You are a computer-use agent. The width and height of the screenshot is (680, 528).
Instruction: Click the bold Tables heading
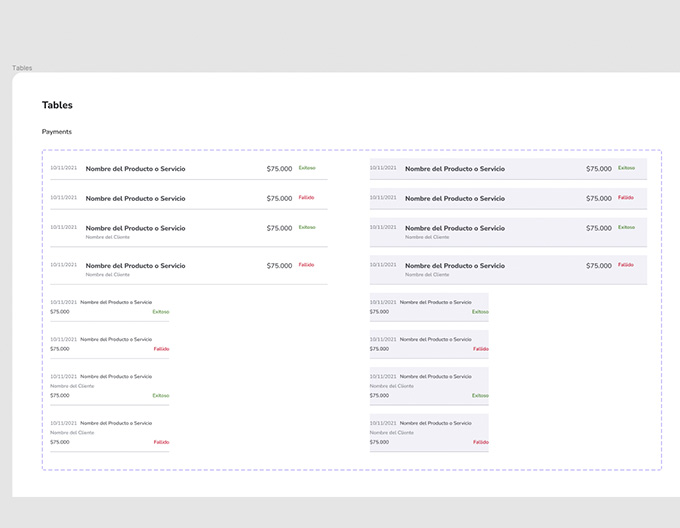point(57,105)
